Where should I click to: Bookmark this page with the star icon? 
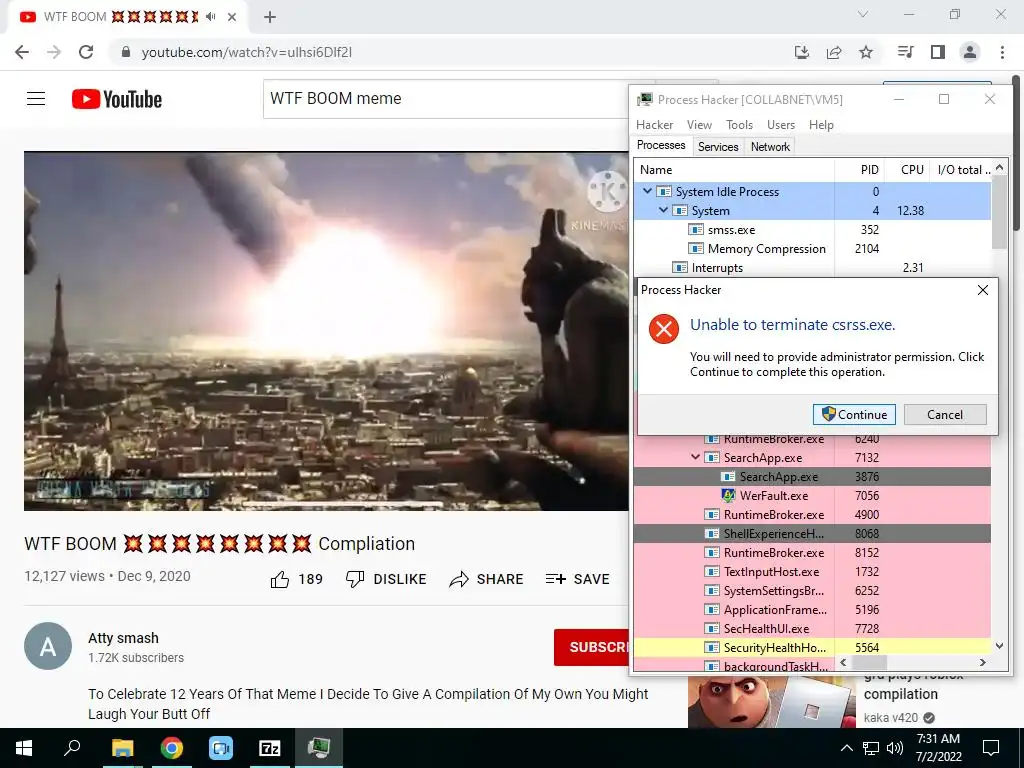point(866,52)
